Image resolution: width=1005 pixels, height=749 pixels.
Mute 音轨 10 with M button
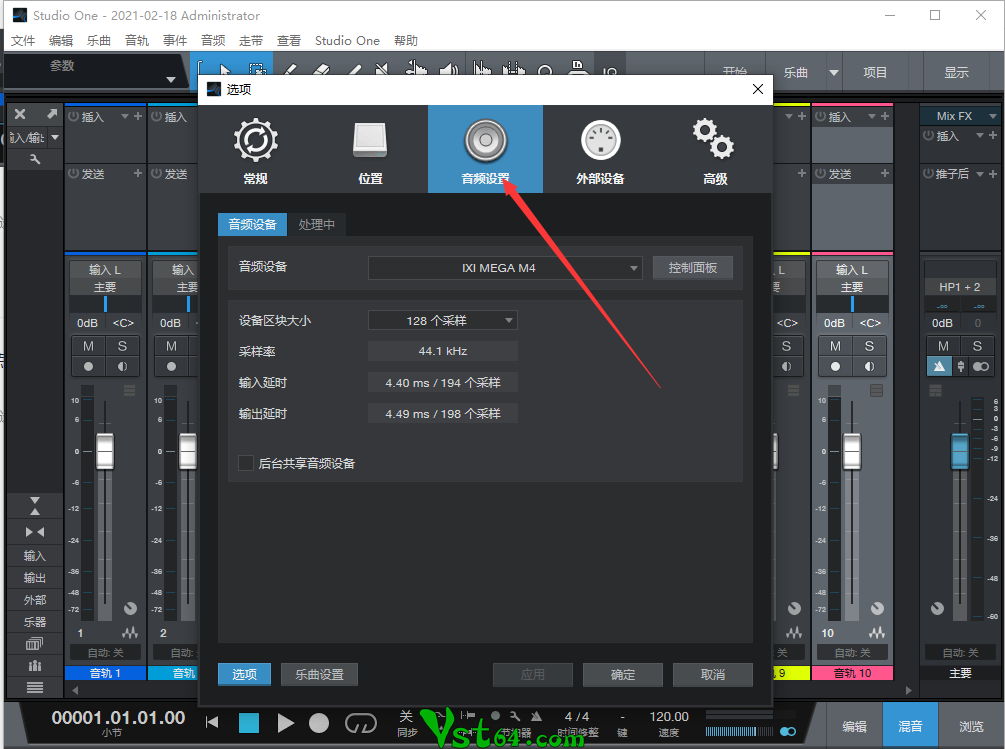point(835,346)
